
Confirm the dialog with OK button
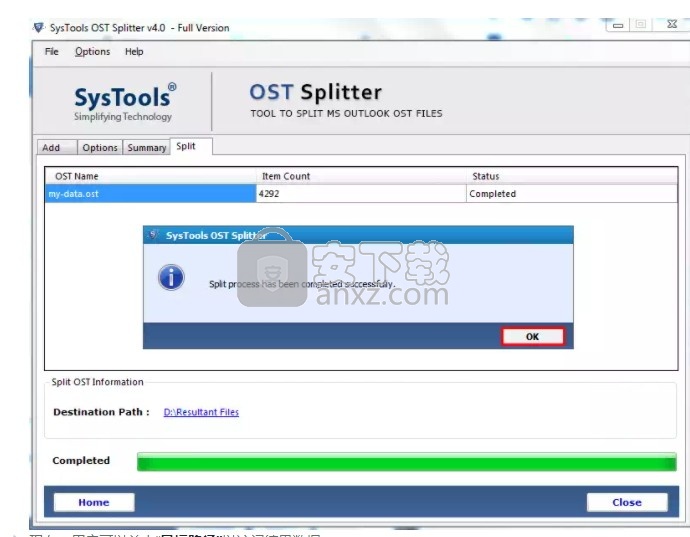tap(532, 337)
